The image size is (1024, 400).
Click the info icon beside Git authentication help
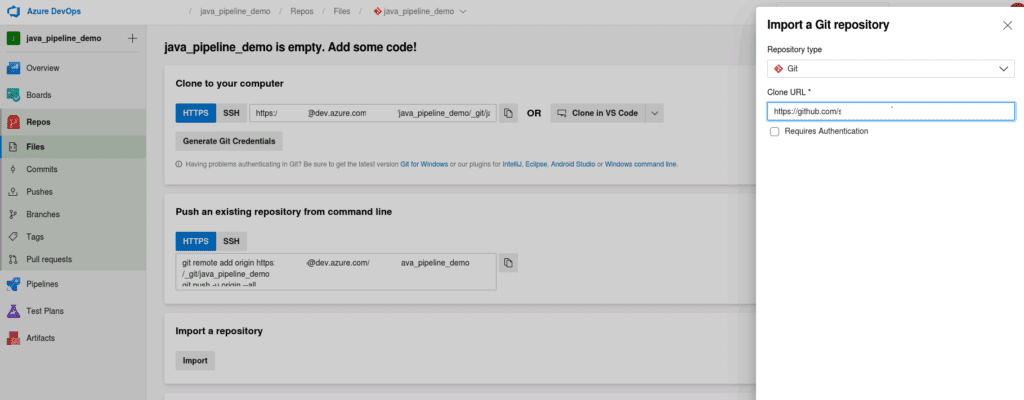[x=179, y=164]
